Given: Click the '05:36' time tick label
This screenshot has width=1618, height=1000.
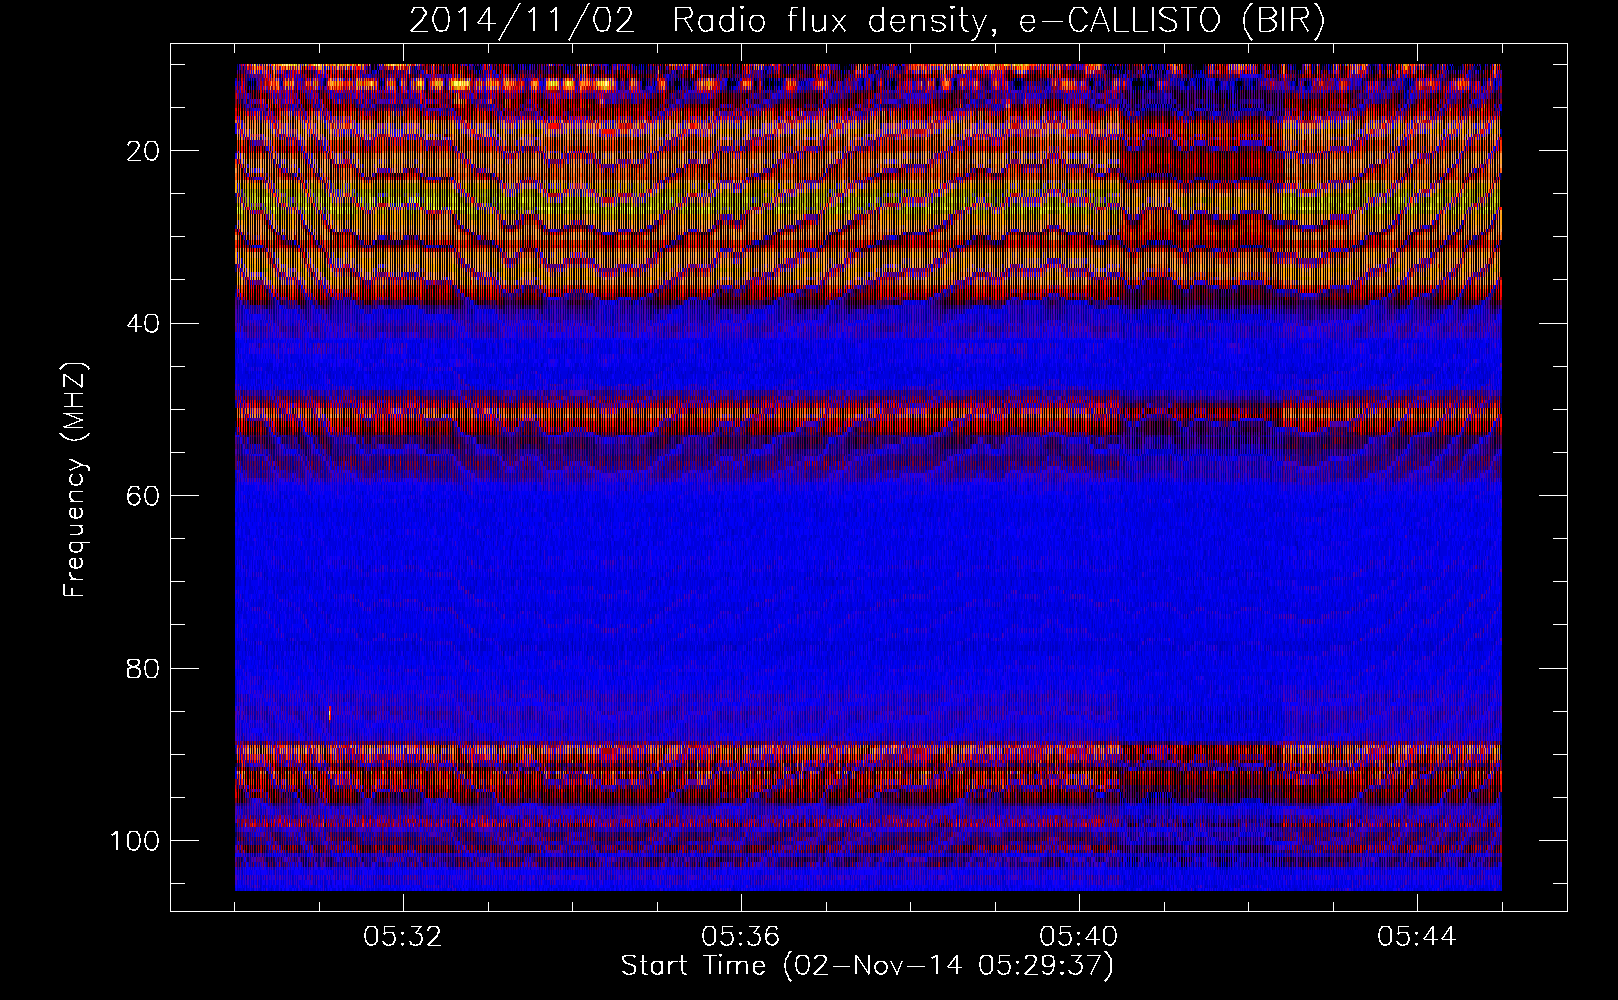Looking at the screenshot, I should coord(740,937).
